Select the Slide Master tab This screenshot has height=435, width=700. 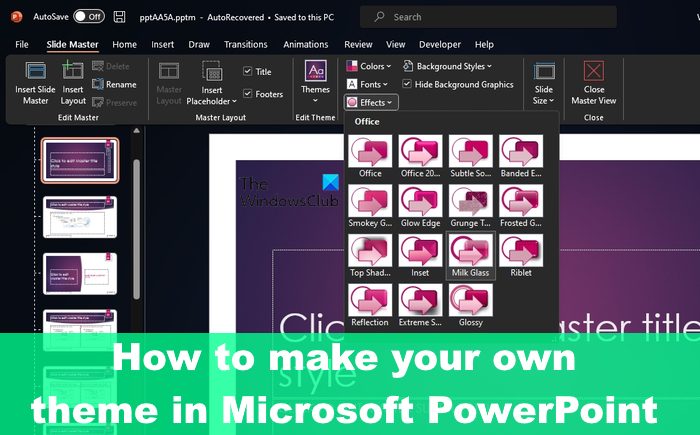[72, 44]
